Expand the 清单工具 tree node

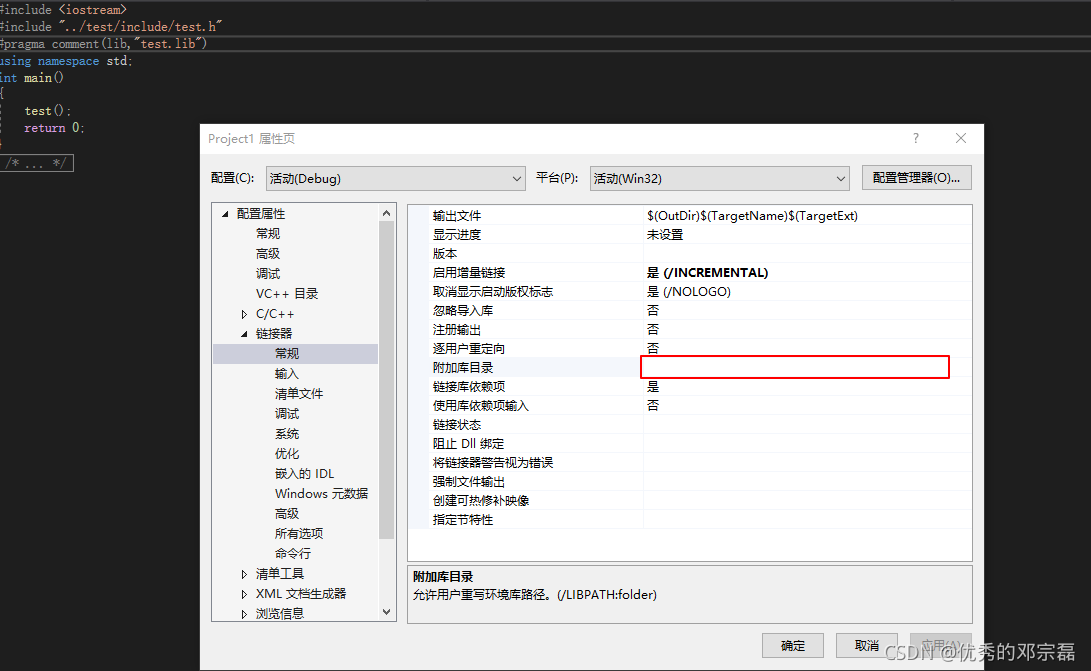[244, 574]
